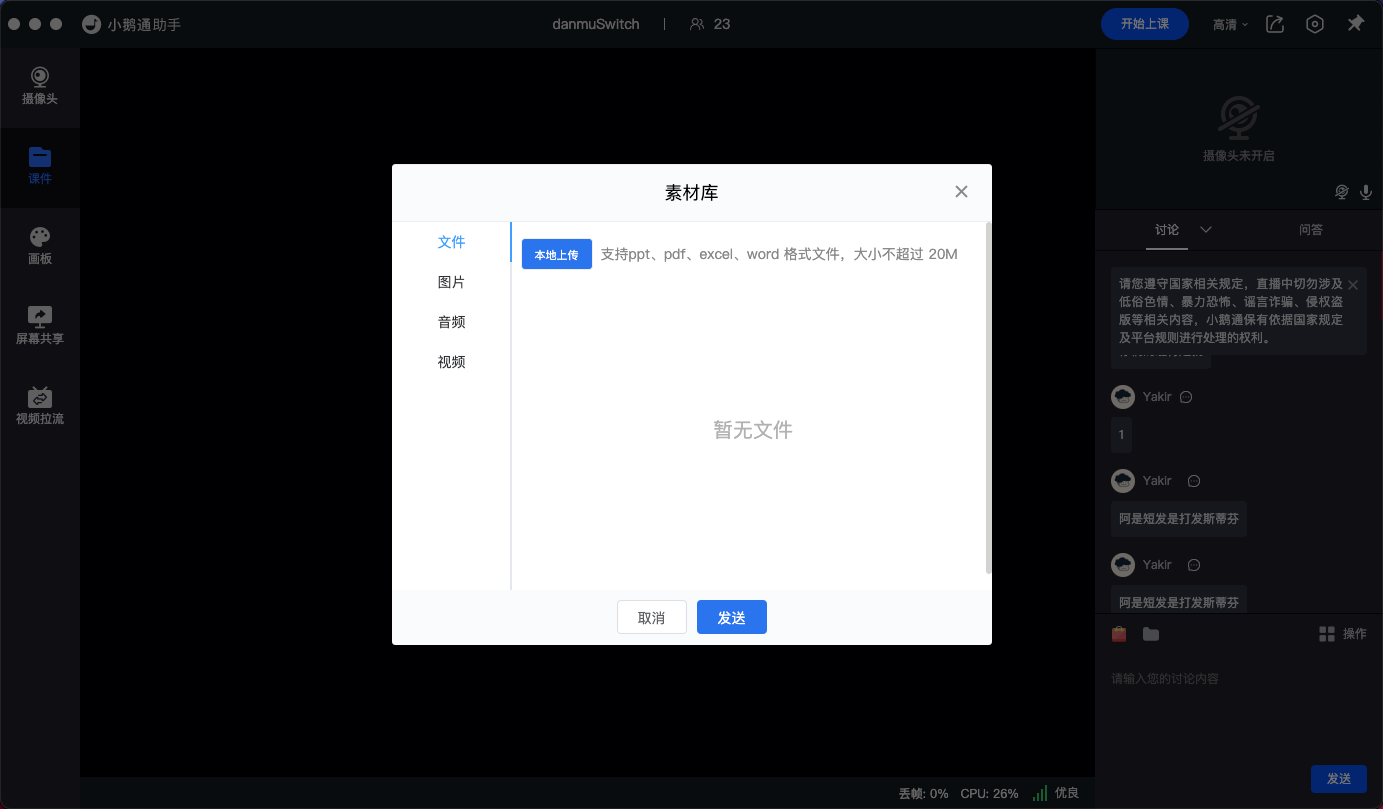This screenshot has height=809, width=1383.
Task: Click the share icon in top bar
Action: pyautogui.click(x=1275, y=24)
